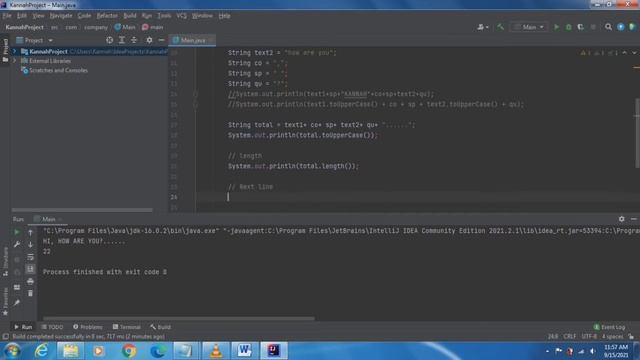This screenshot has width=640, height=360.
Task: Open the VCS menu
Action: (181, 16)
